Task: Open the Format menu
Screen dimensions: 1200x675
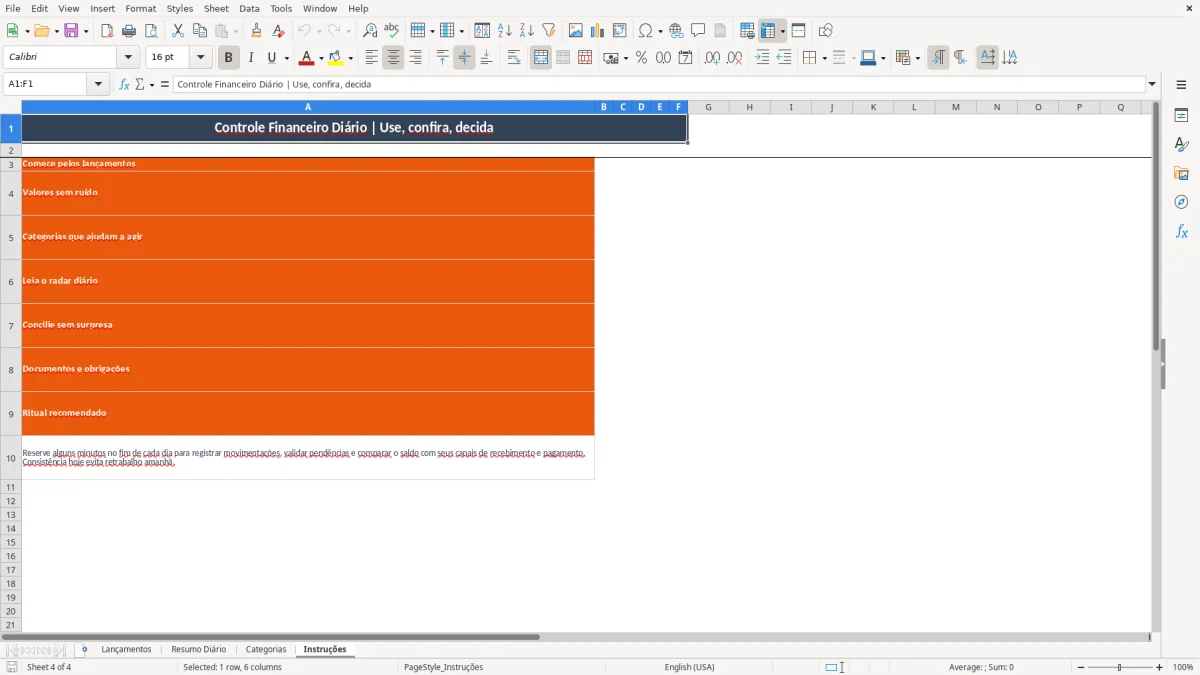Action: pyautogui.click(x=140, y=8)
